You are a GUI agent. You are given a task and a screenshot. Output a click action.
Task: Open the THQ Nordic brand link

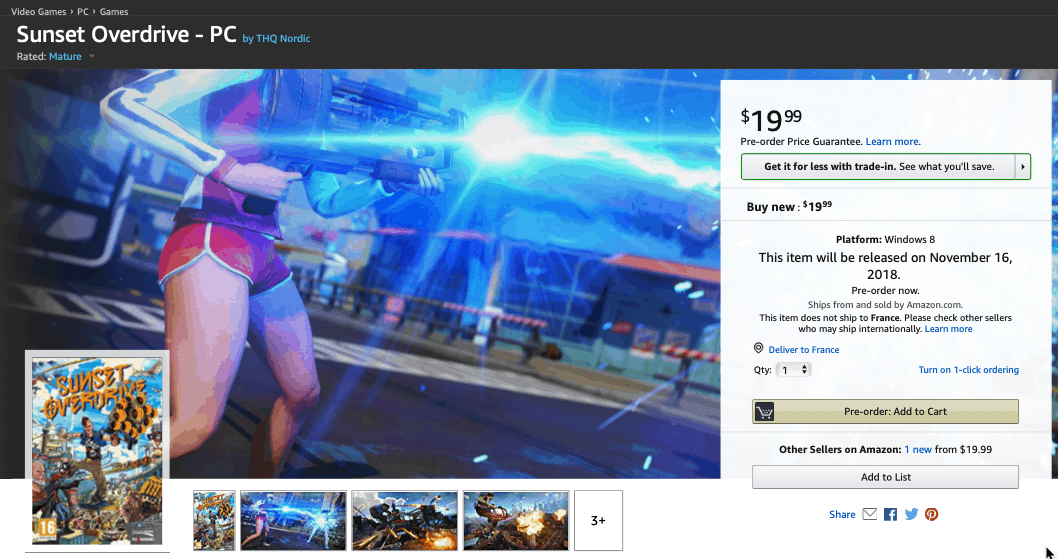pos(283,38)
